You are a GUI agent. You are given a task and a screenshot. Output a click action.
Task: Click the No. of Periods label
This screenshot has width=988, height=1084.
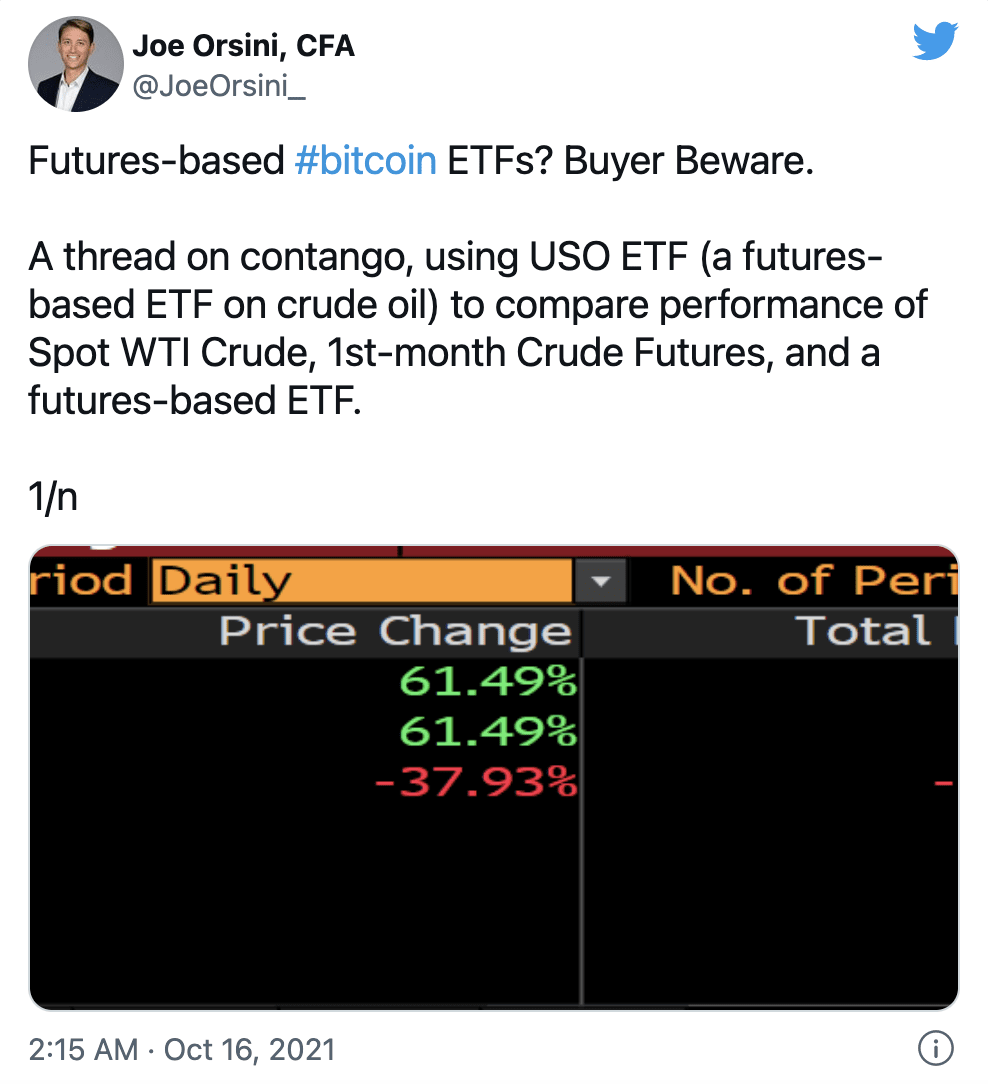[814, 580]
